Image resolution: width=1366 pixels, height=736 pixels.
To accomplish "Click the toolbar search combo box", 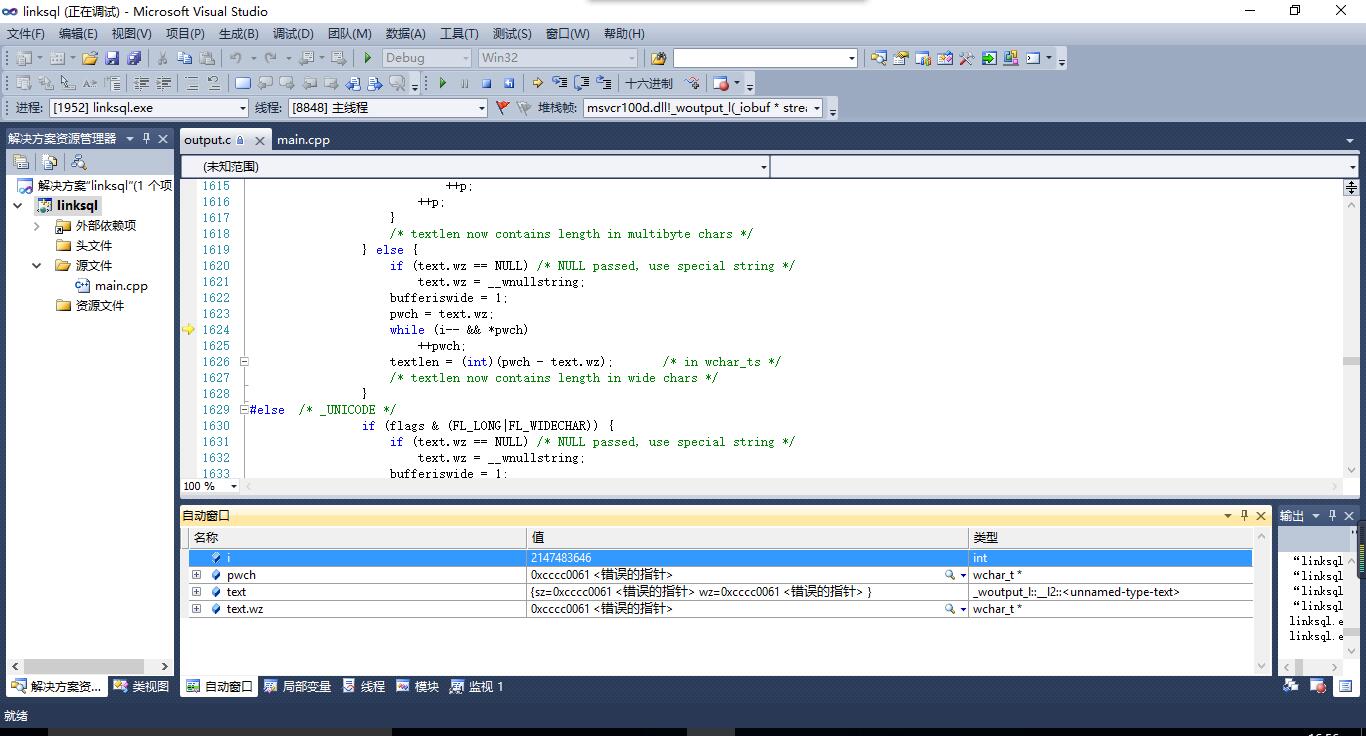I will (766, 58).
